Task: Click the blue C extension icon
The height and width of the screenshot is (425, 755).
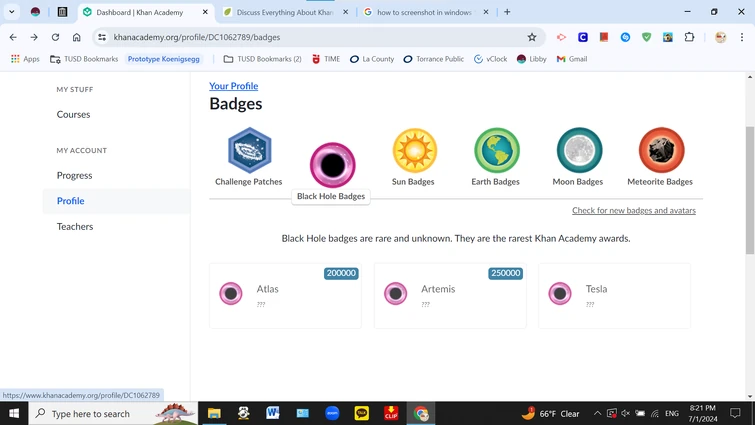Action: (583, 37)
